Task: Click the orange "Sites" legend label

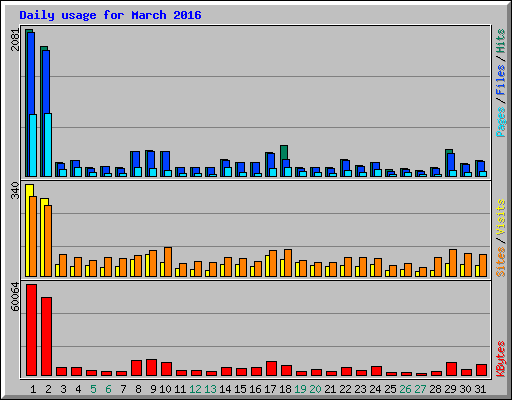Action: 501,262
